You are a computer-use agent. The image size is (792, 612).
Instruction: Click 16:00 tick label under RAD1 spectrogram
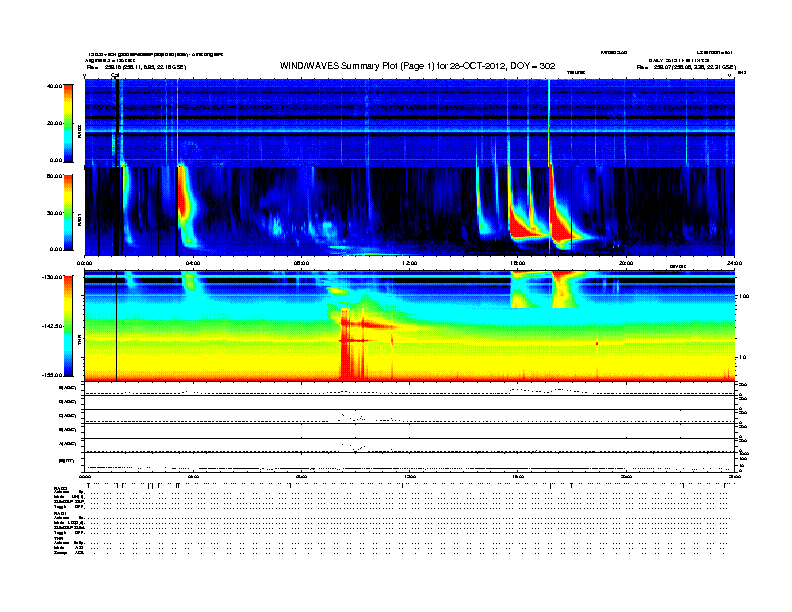click(x=518, y=263)
